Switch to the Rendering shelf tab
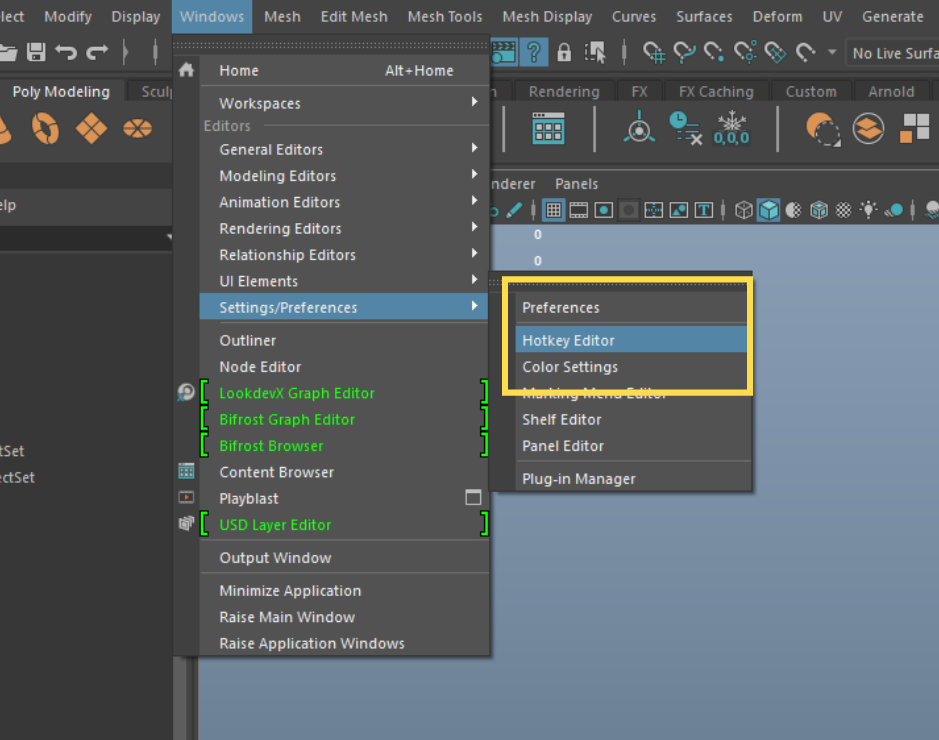The height and width of the screenshot is (740, 939). (563, 91)
